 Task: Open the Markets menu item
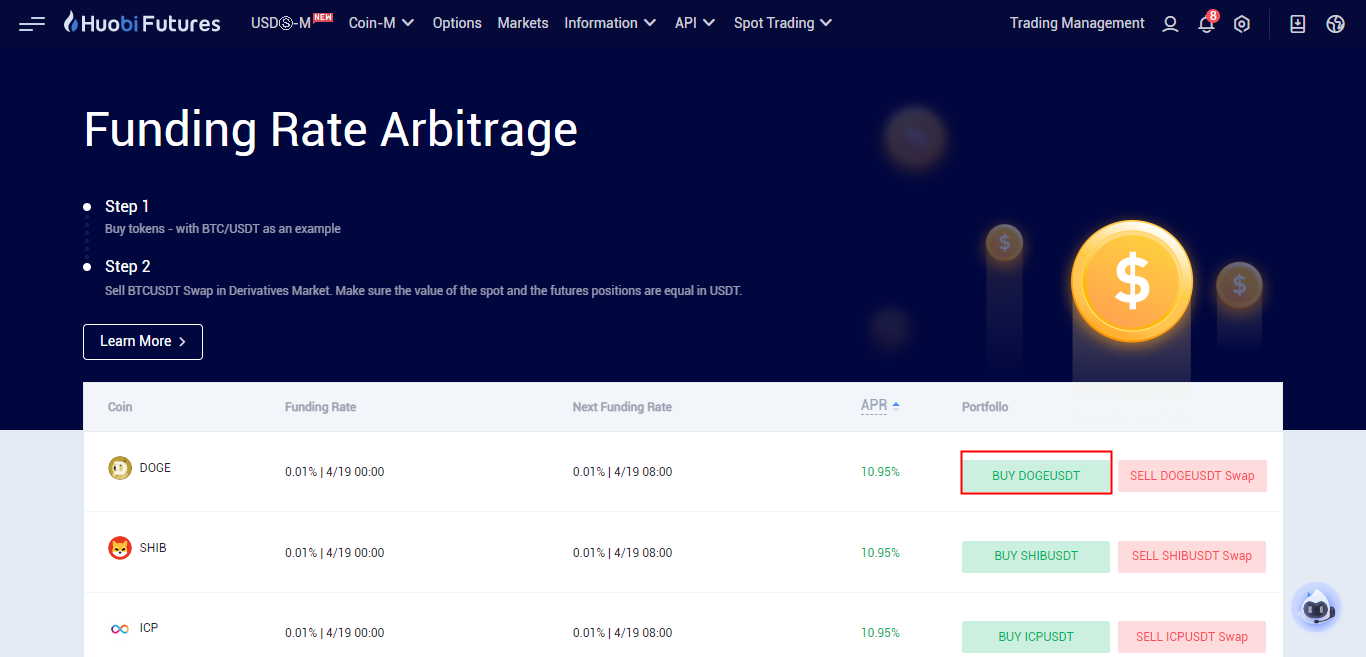[523, 23]
